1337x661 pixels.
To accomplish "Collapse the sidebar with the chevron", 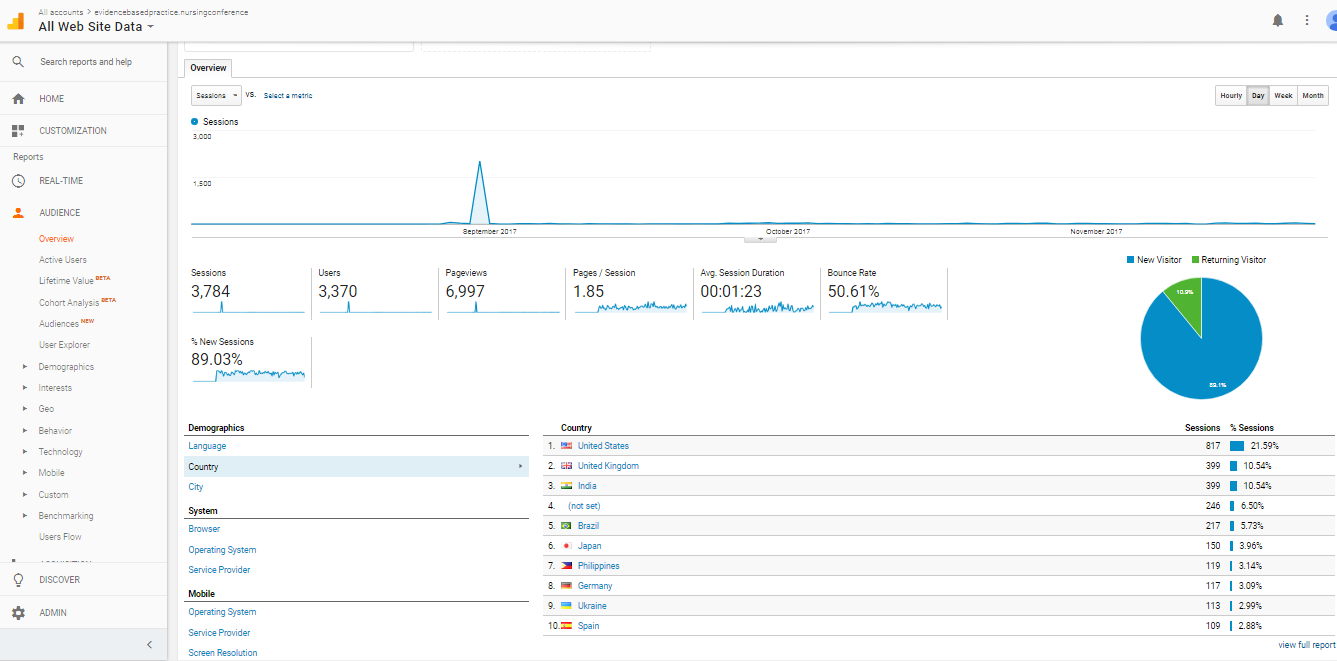I will [149, 645].
